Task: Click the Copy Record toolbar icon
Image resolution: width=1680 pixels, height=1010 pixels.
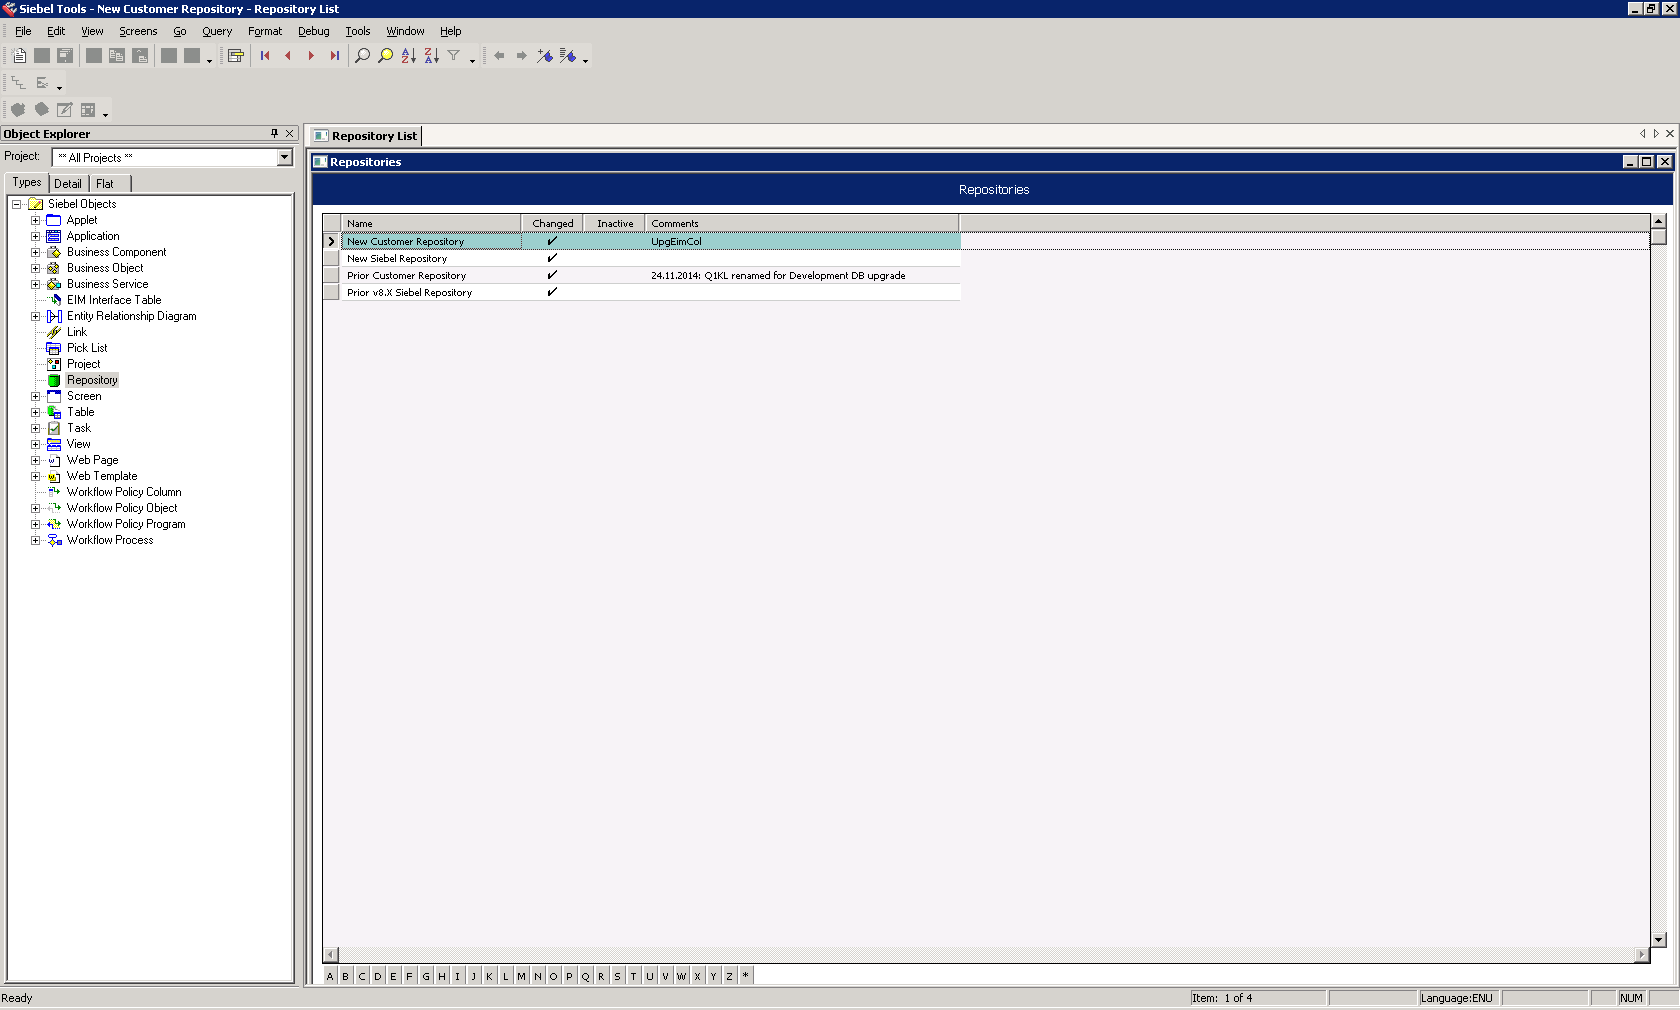Action: 117,56
